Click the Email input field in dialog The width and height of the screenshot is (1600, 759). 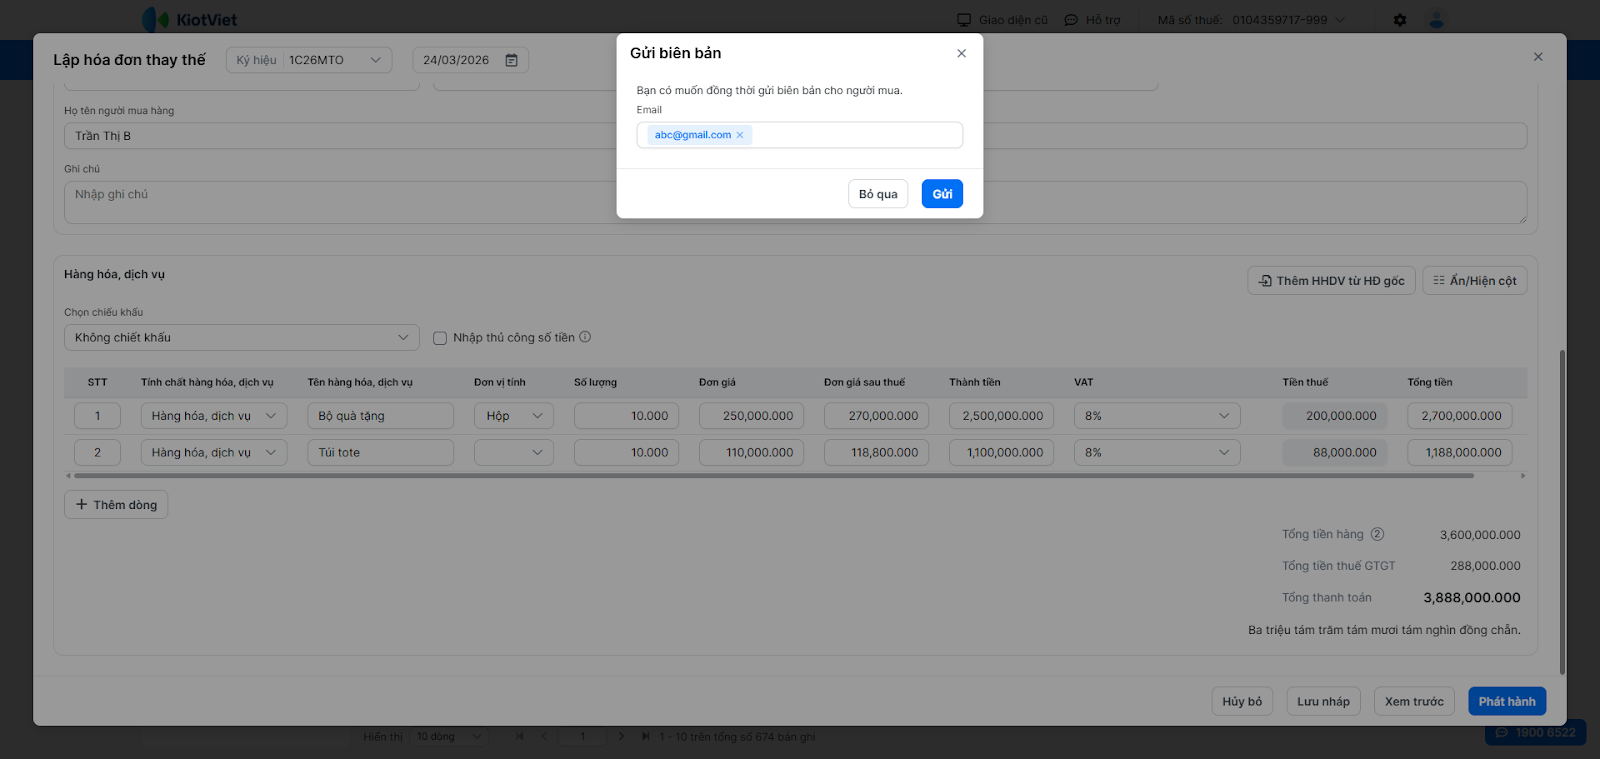tap(855, 135)
